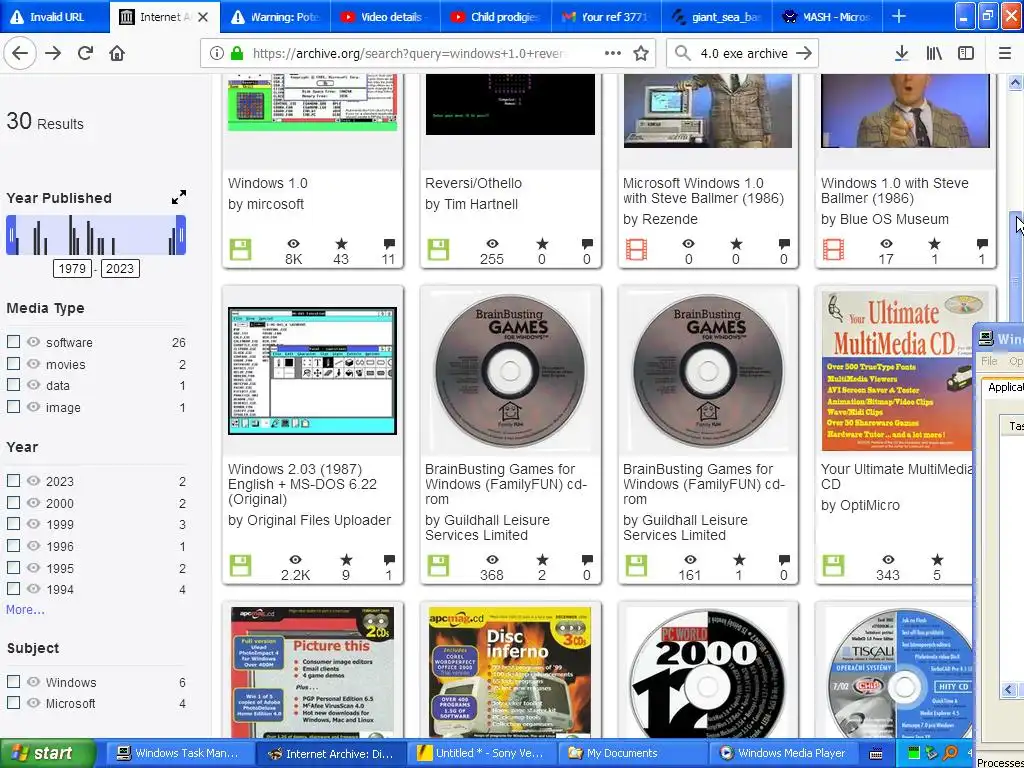Switch to the Video details tab

point(385,17)
